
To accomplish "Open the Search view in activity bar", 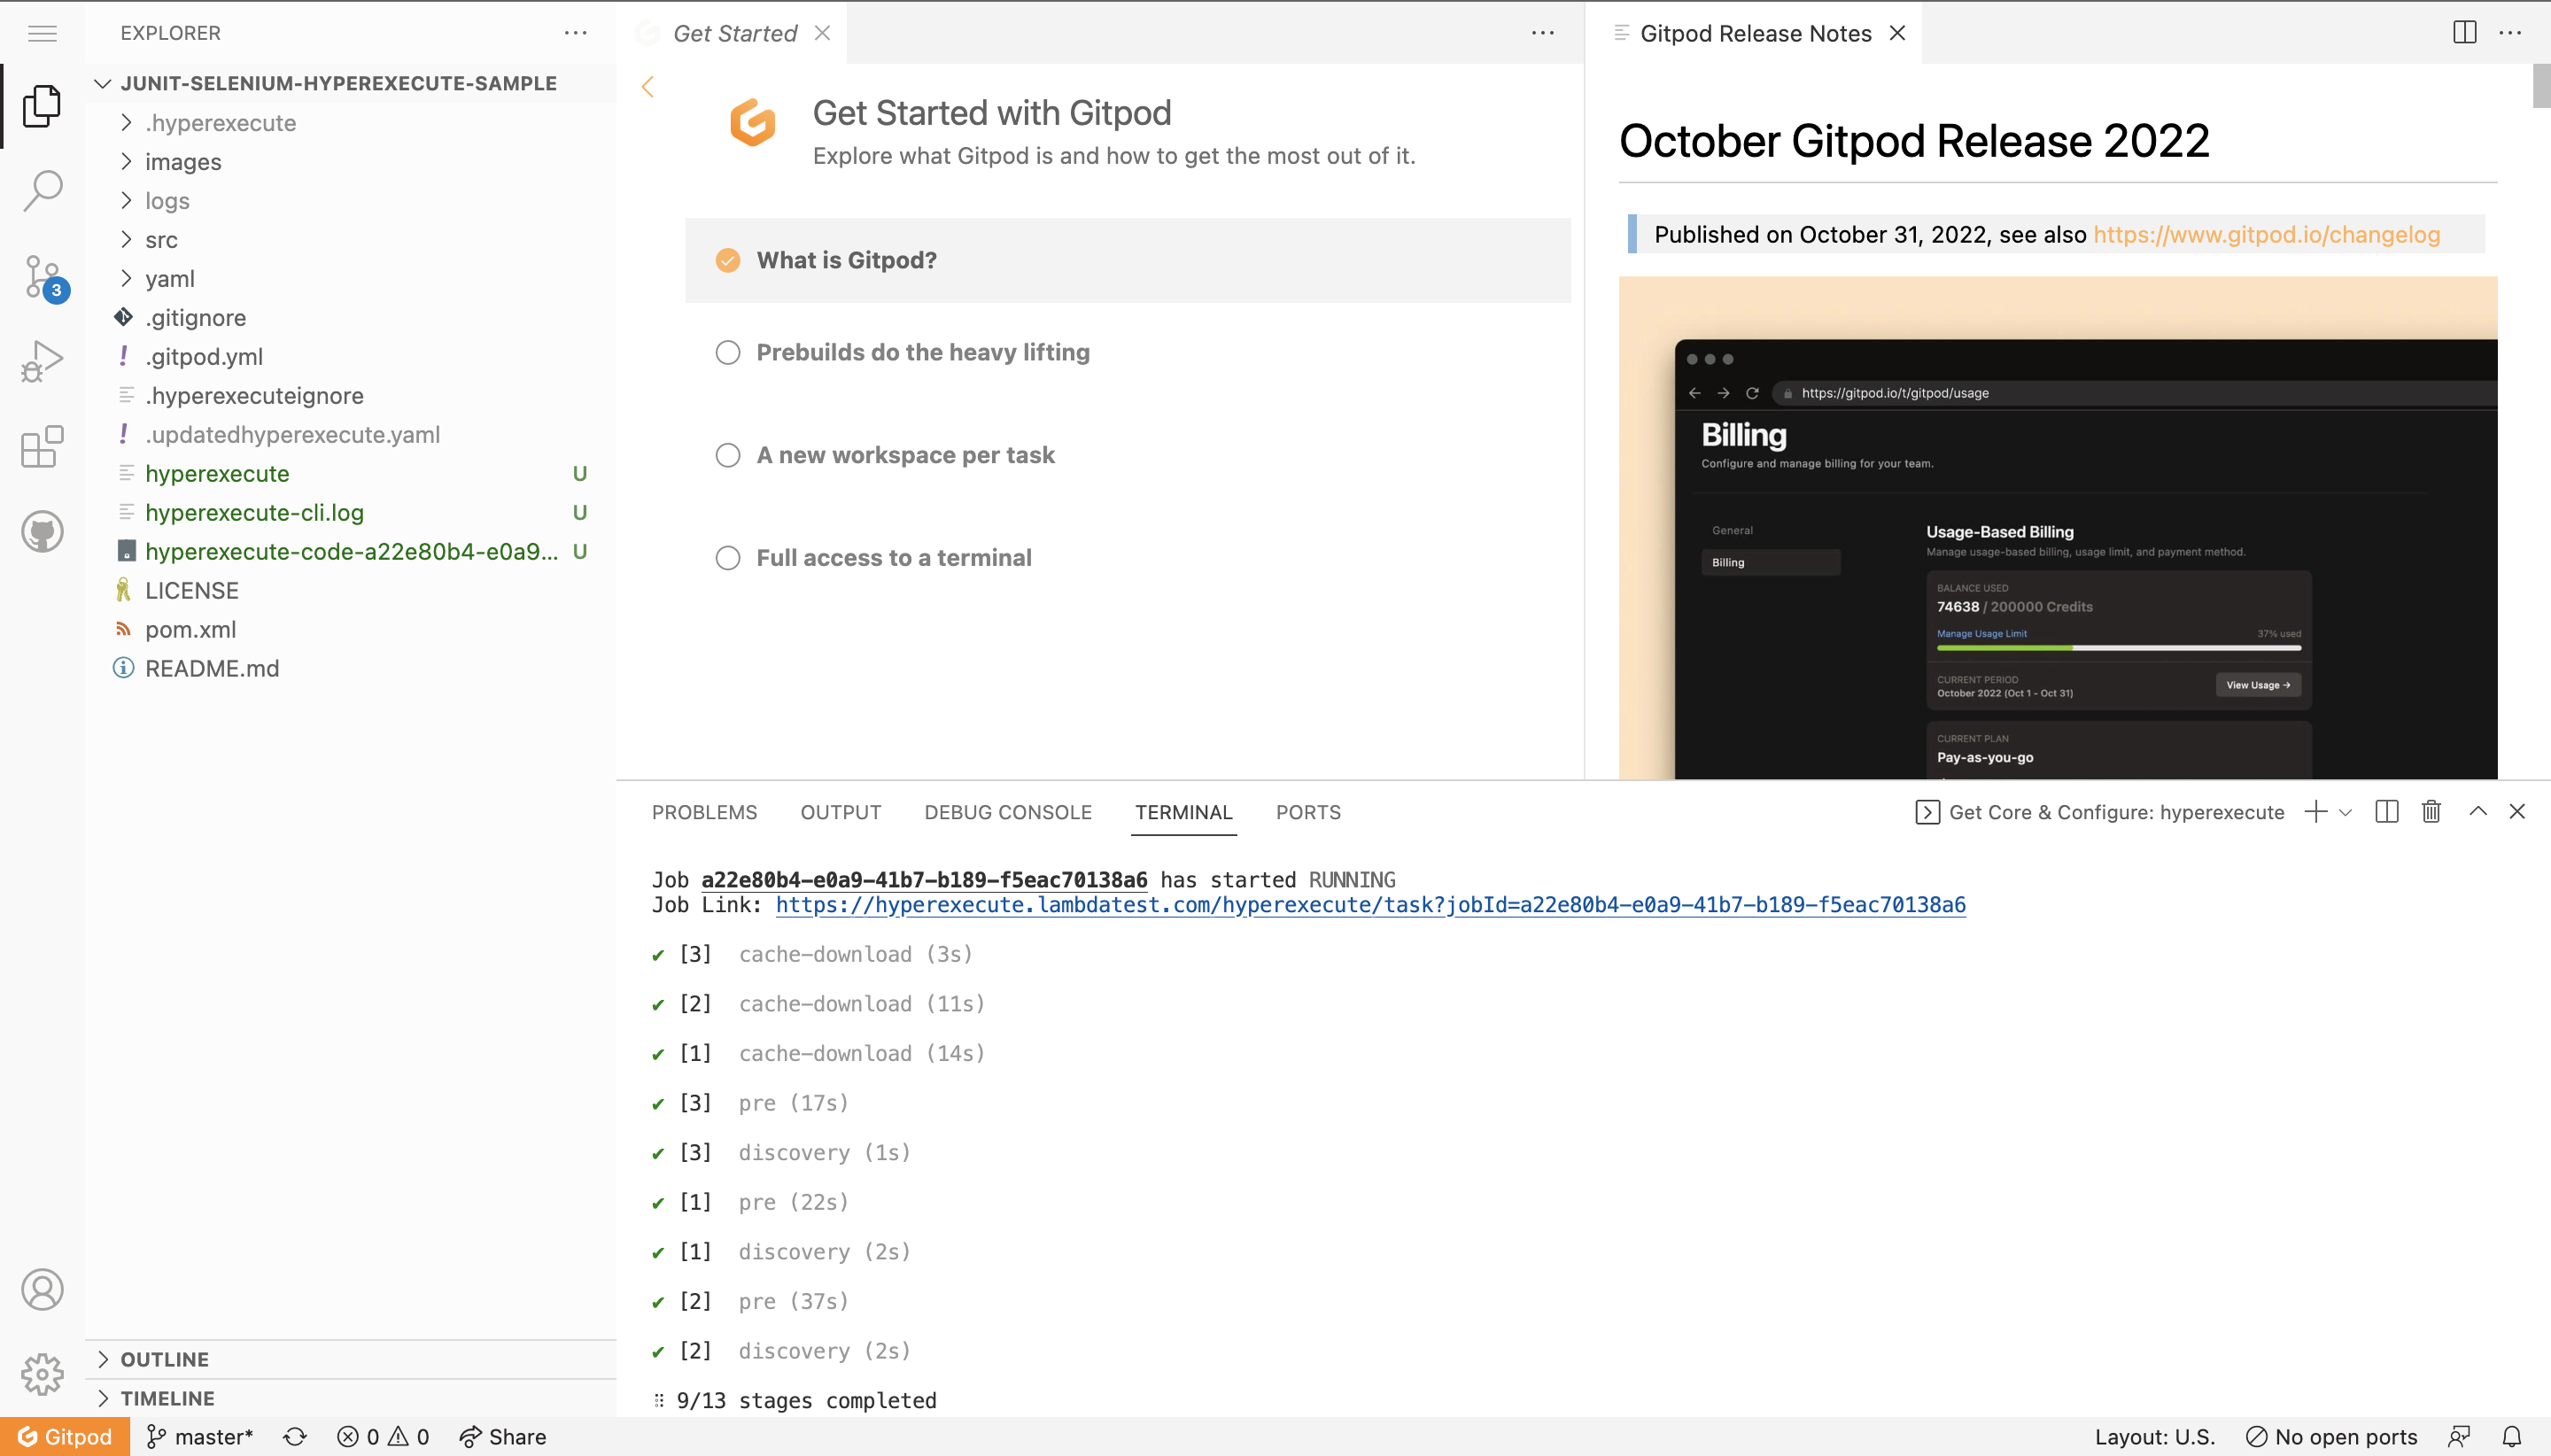I will (42, 190).
